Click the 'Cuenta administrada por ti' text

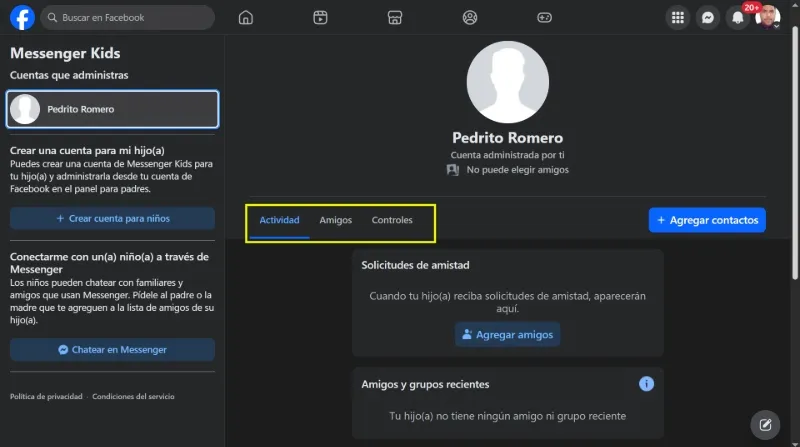pyautogui.click(x=507, y=155)
